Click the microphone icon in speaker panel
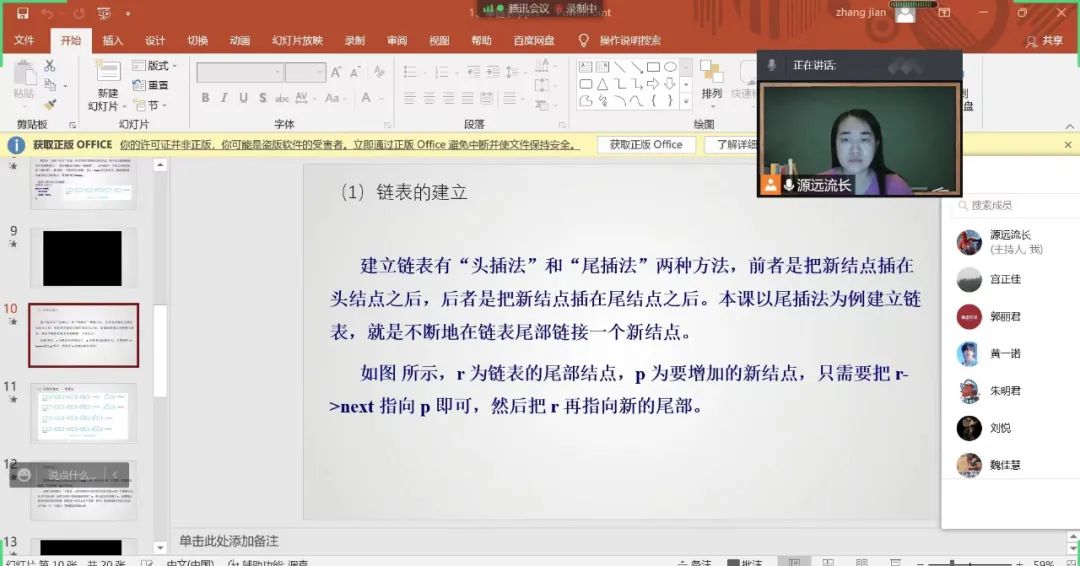The image size is (1080, 566). (x=771, y=65)
